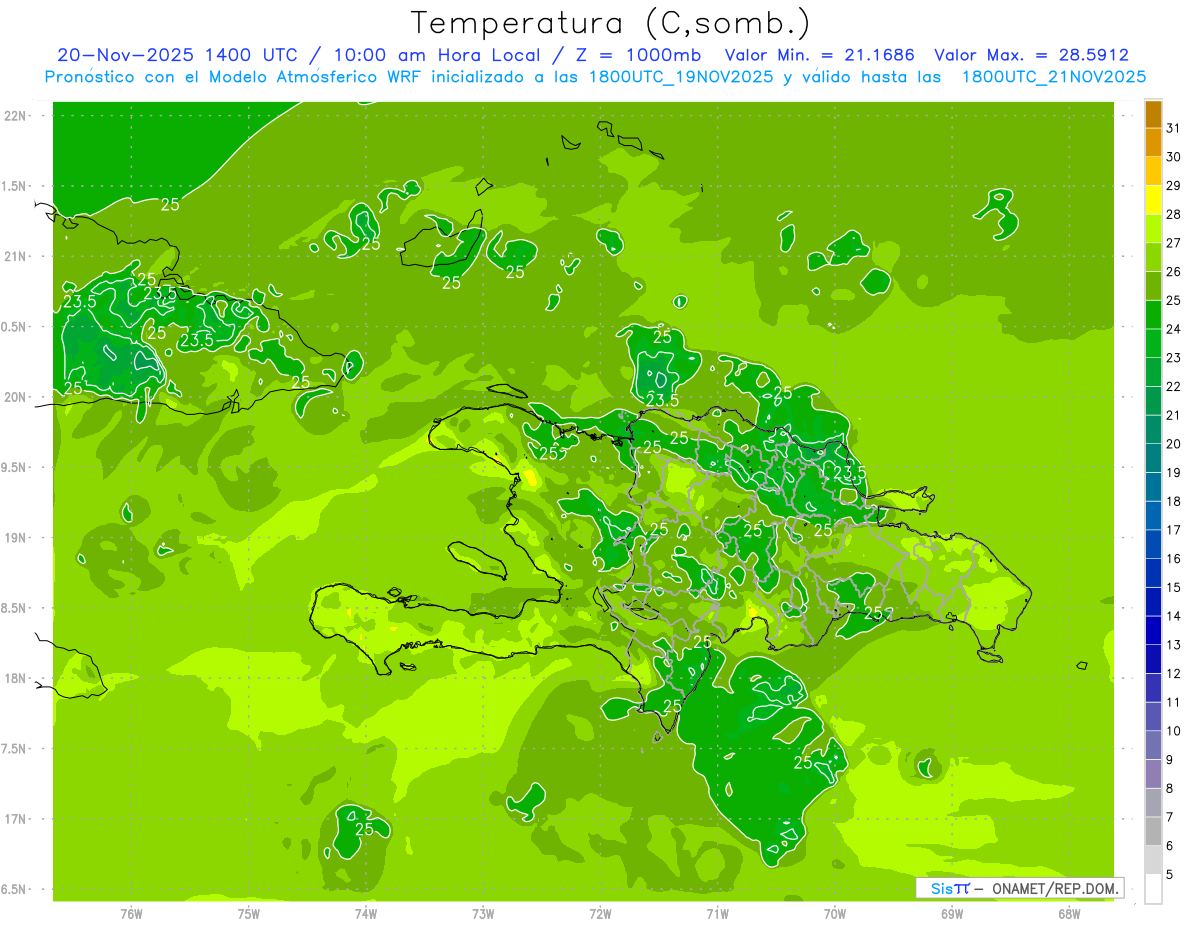Click the '31' value on the color legend
This screenshot has width=1200, height=927.
[x=1173, y=128]
